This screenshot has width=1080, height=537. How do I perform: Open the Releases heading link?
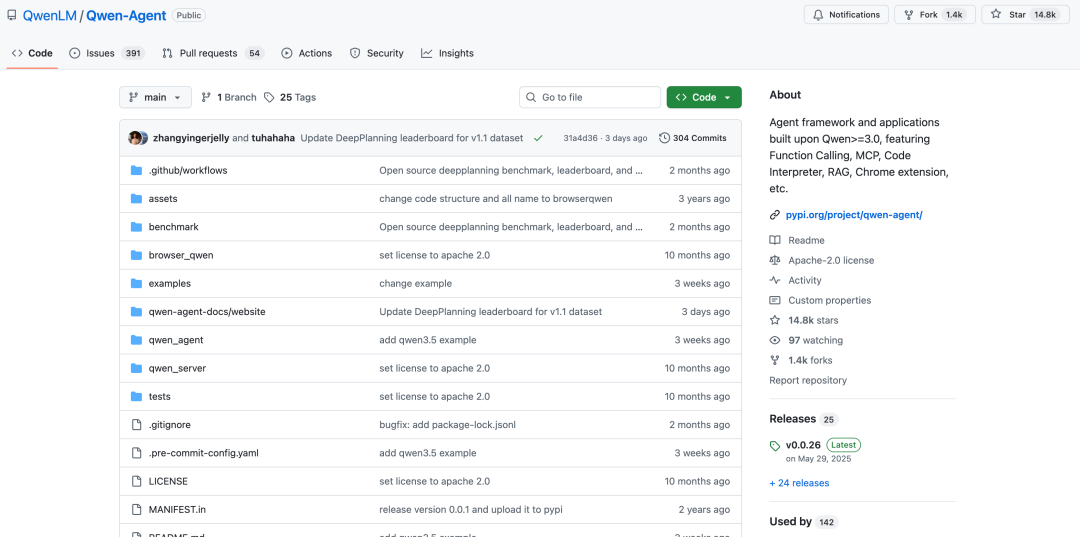tap(793, 419)
